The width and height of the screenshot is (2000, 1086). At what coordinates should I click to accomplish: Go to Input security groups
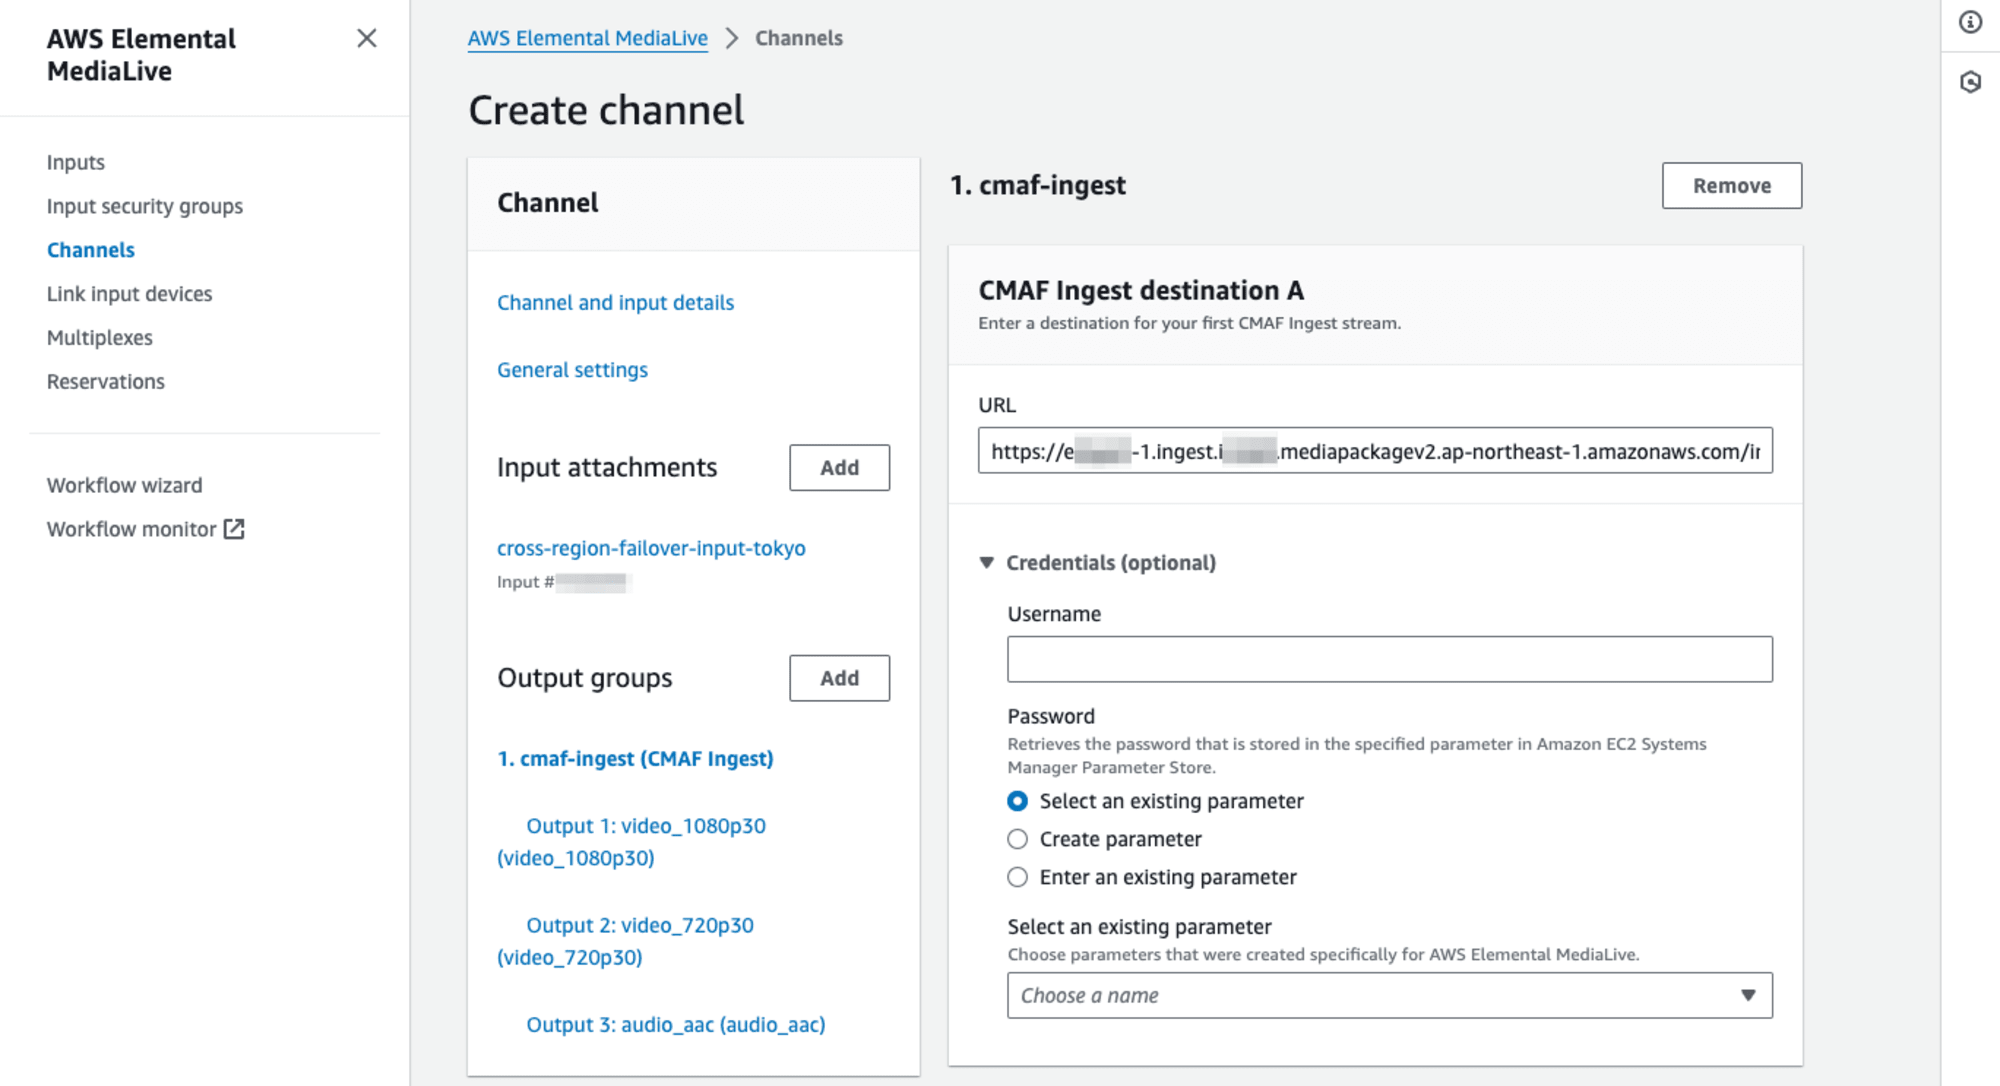click(x=145, y=206)
